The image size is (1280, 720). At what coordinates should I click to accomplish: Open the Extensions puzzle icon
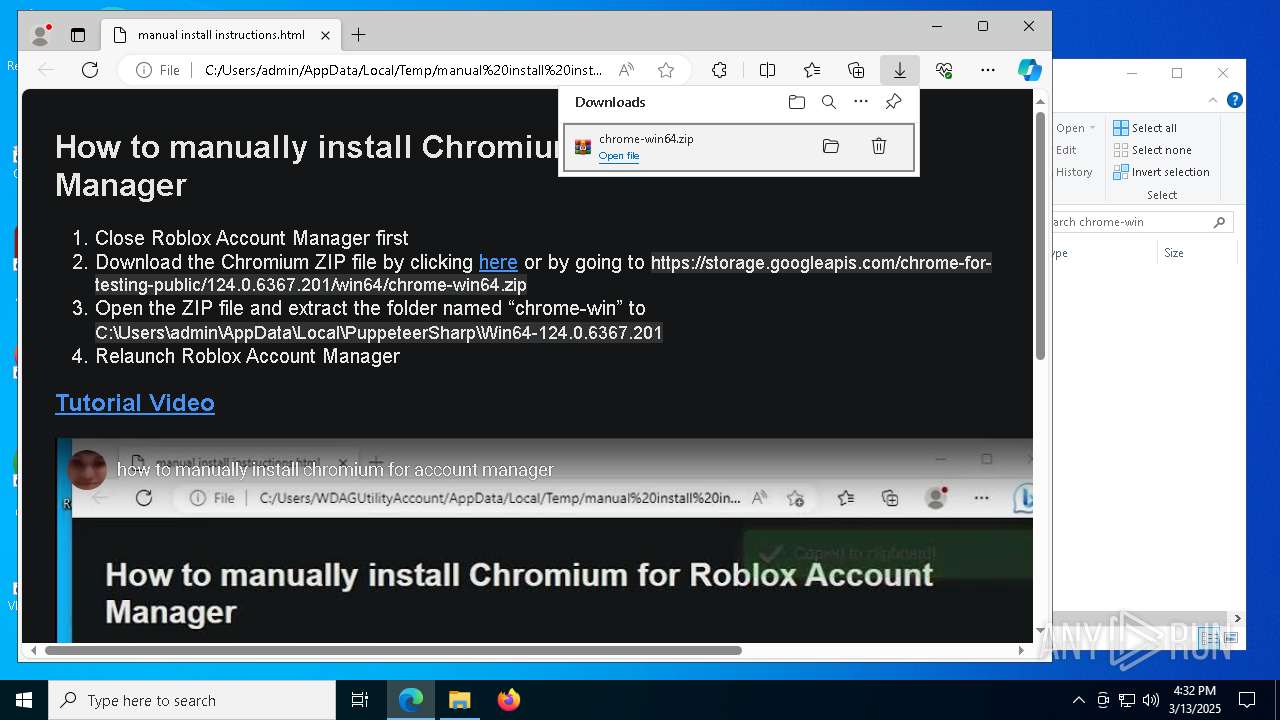click(x=719, y=70)
